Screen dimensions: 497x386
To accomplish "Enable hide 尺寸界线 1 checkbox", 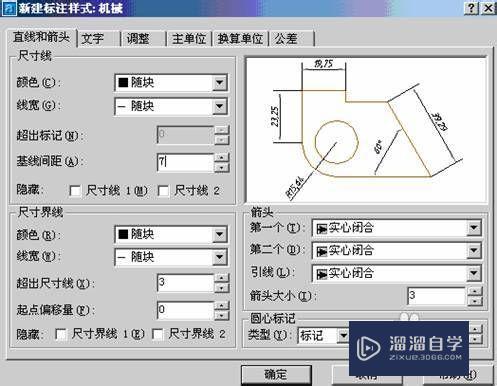I will [61, 334].
